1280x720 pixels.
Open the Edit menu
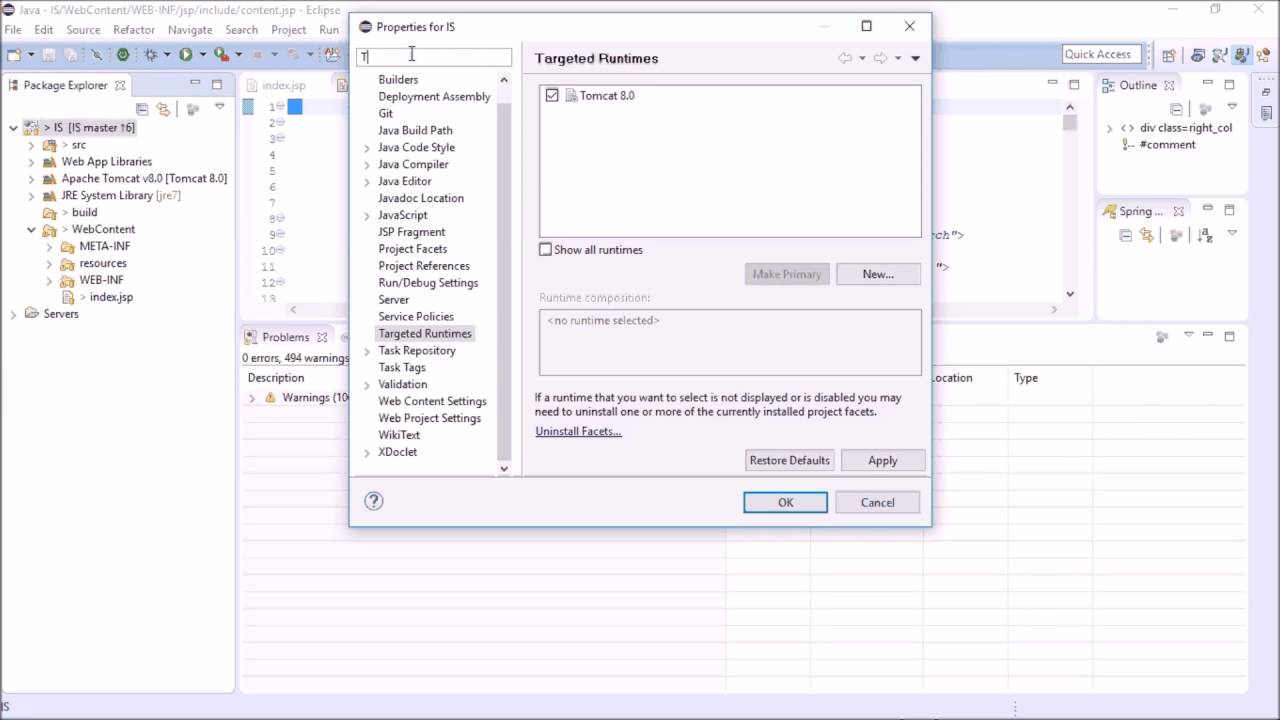44,30
